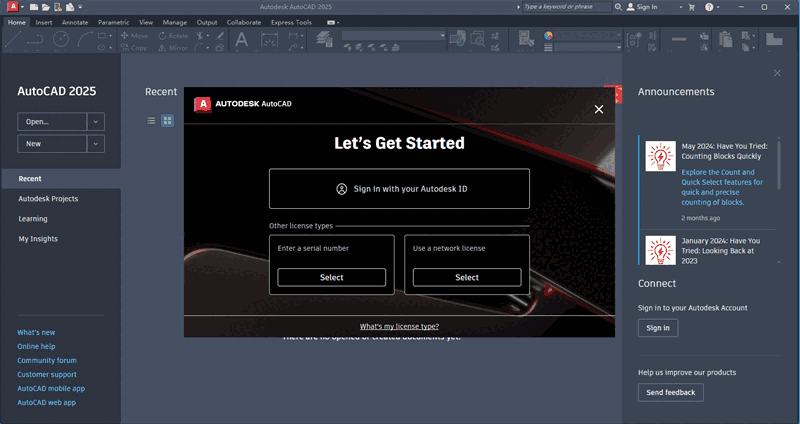Open the Output ribbon tab
The image size is (800, 424).
tap(207, 22)
